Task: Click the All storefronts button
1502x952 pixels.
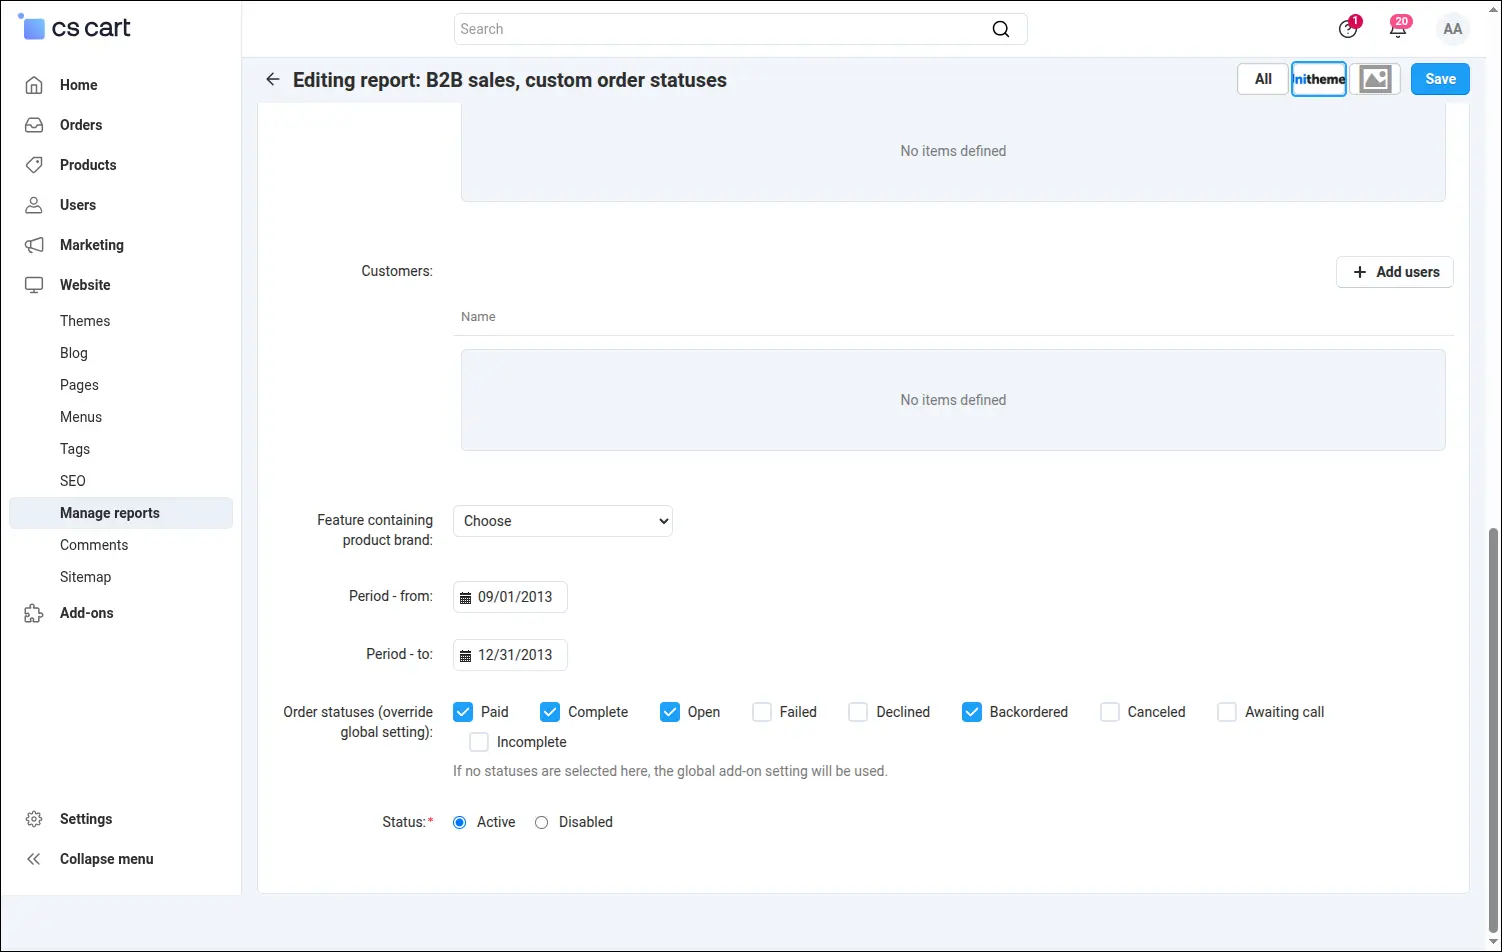Action: (x=1263, y=79)
